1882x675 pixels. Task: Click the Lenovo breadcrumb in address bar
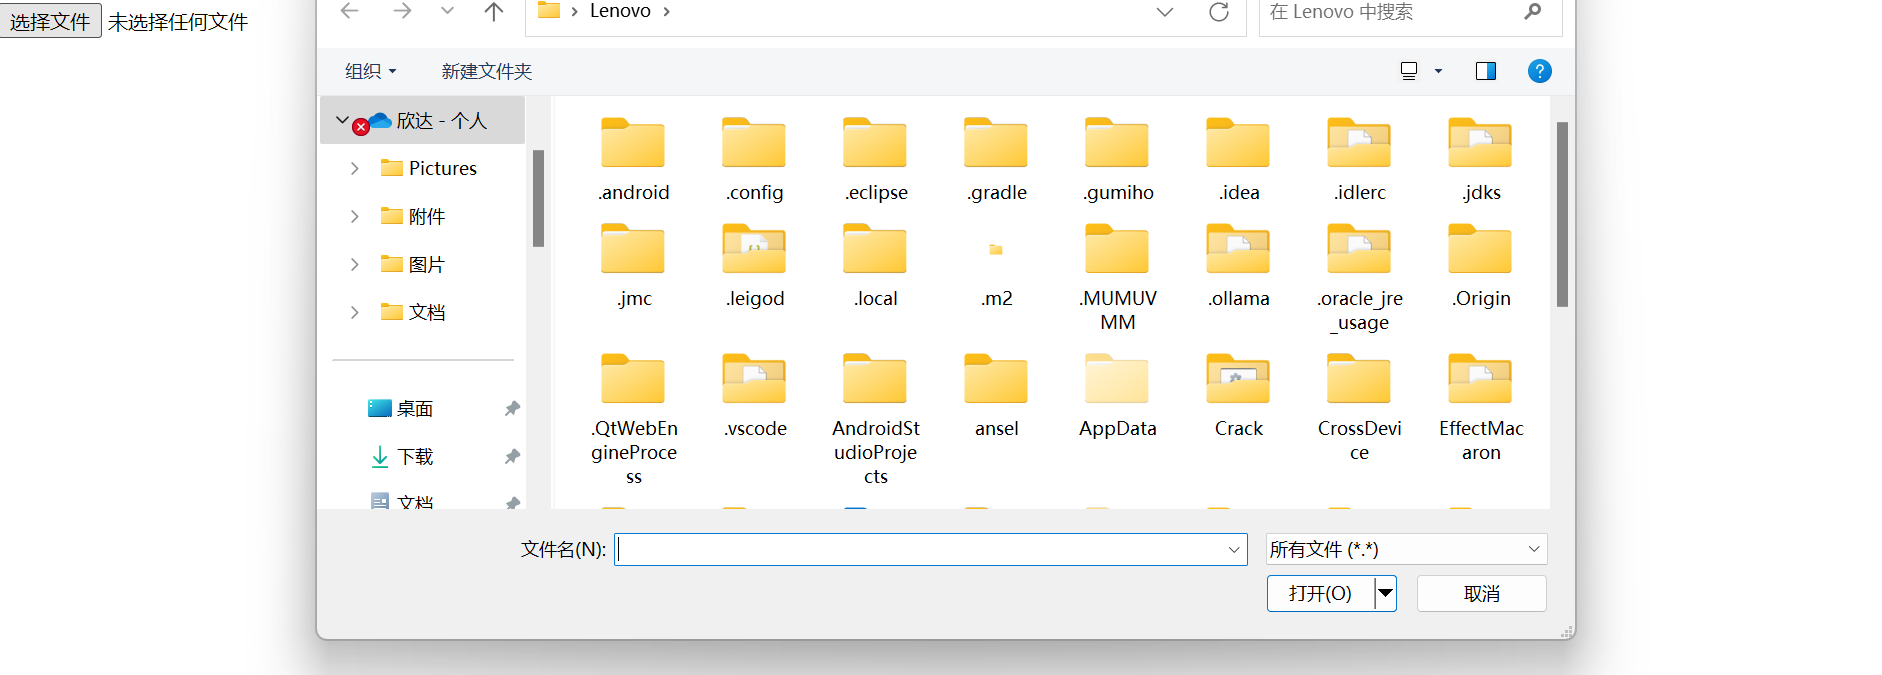620,11
